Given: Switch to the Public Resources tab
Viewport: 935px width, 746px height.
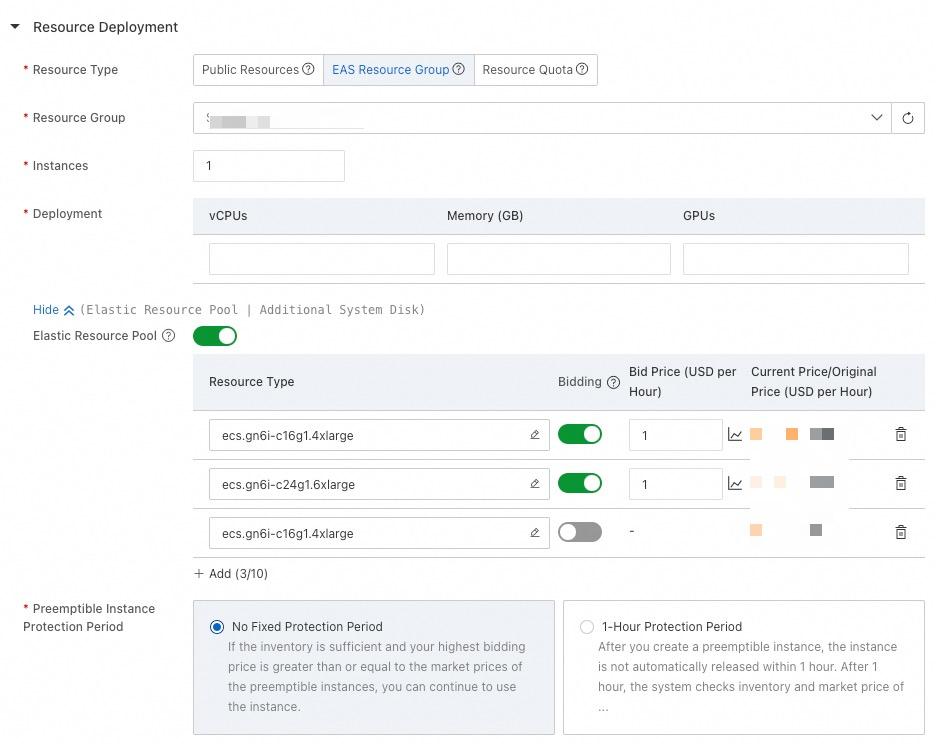Looking at the screenshot, I should [250, 70].
